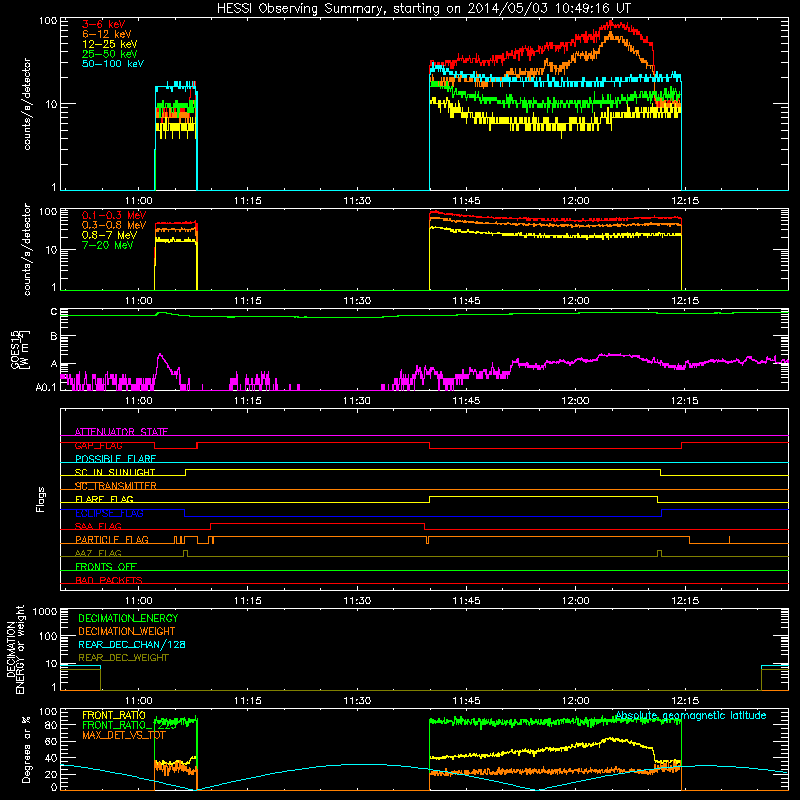Click the GOES15 y-axis label
Viewport: 800px width, 800px height.
(x=20, y=349)
